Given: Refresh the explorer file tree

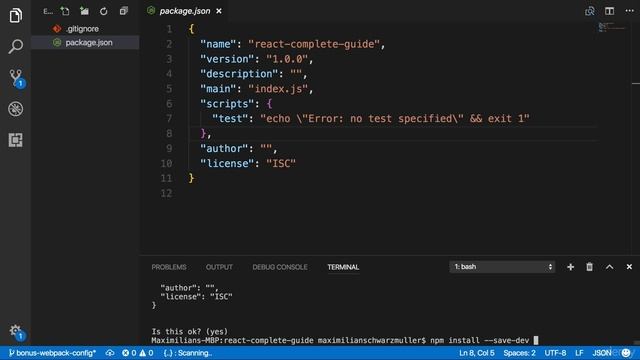Looking at the screenshot, I should click(x=104, y=11).
